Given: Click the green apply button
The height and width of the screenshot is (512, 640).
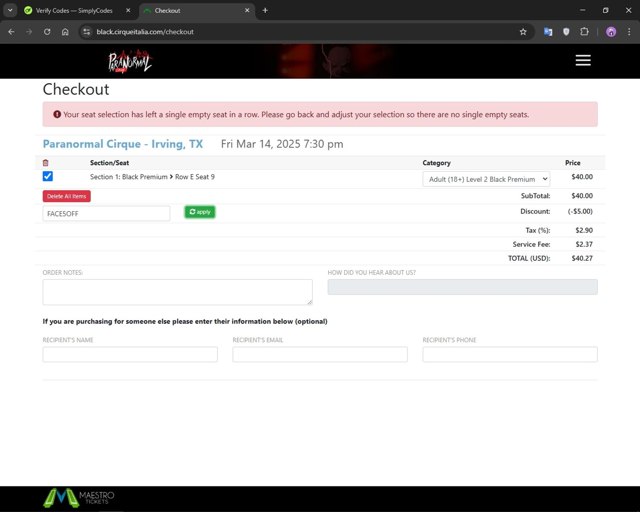Looking at the screenshot, I should (x=200, y=211).
